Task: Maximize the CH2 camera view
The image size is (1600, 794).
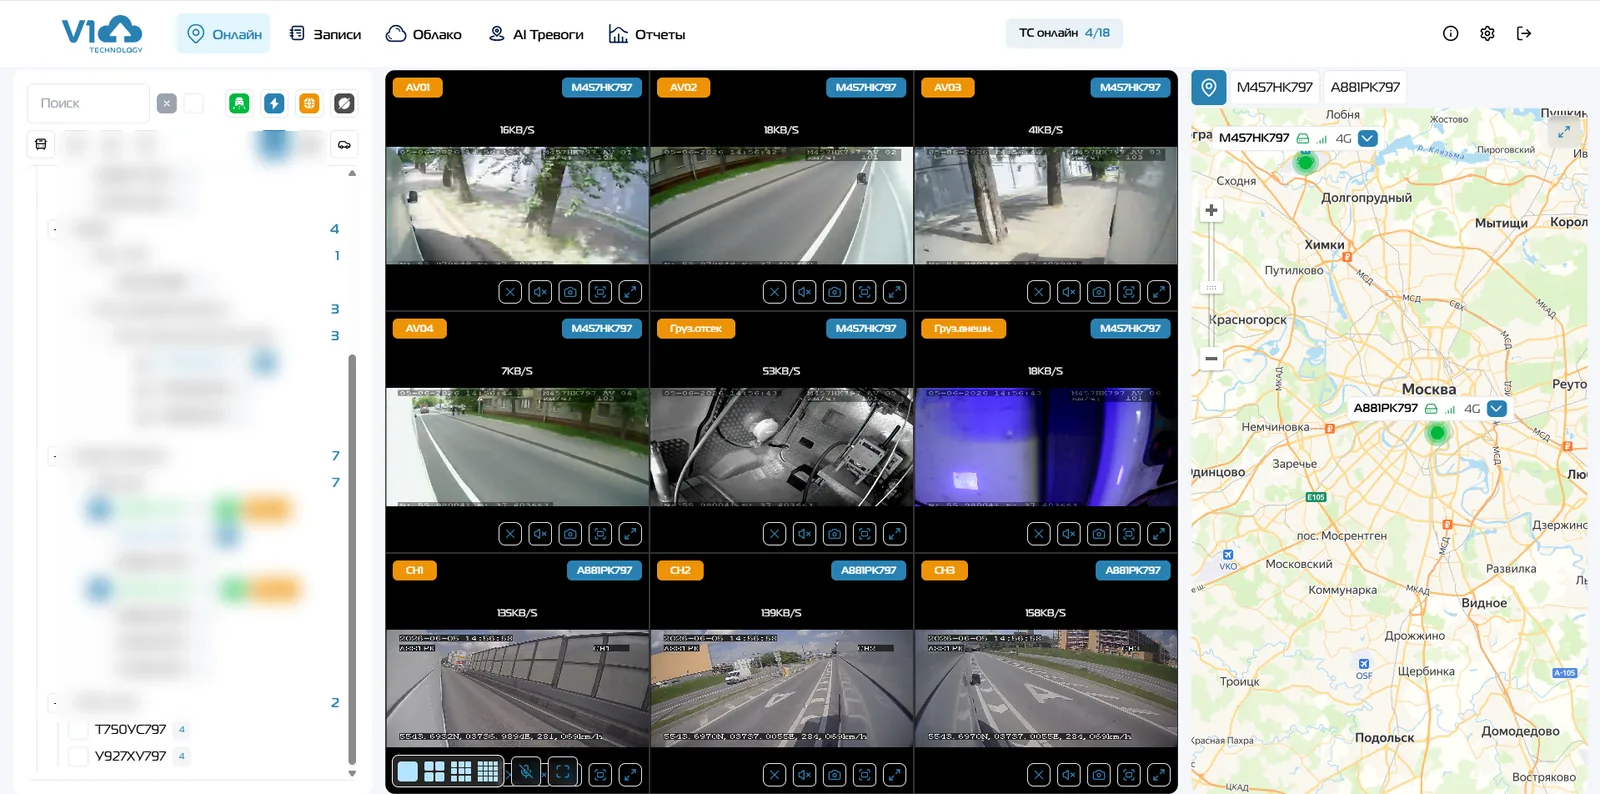Action: tap(895, 774)
